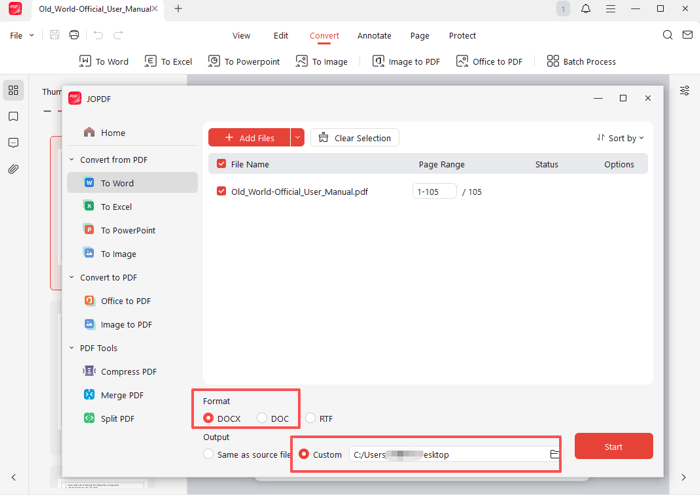
Task: Click the JOPDF Home icon in sidebar
Action: 89,132
